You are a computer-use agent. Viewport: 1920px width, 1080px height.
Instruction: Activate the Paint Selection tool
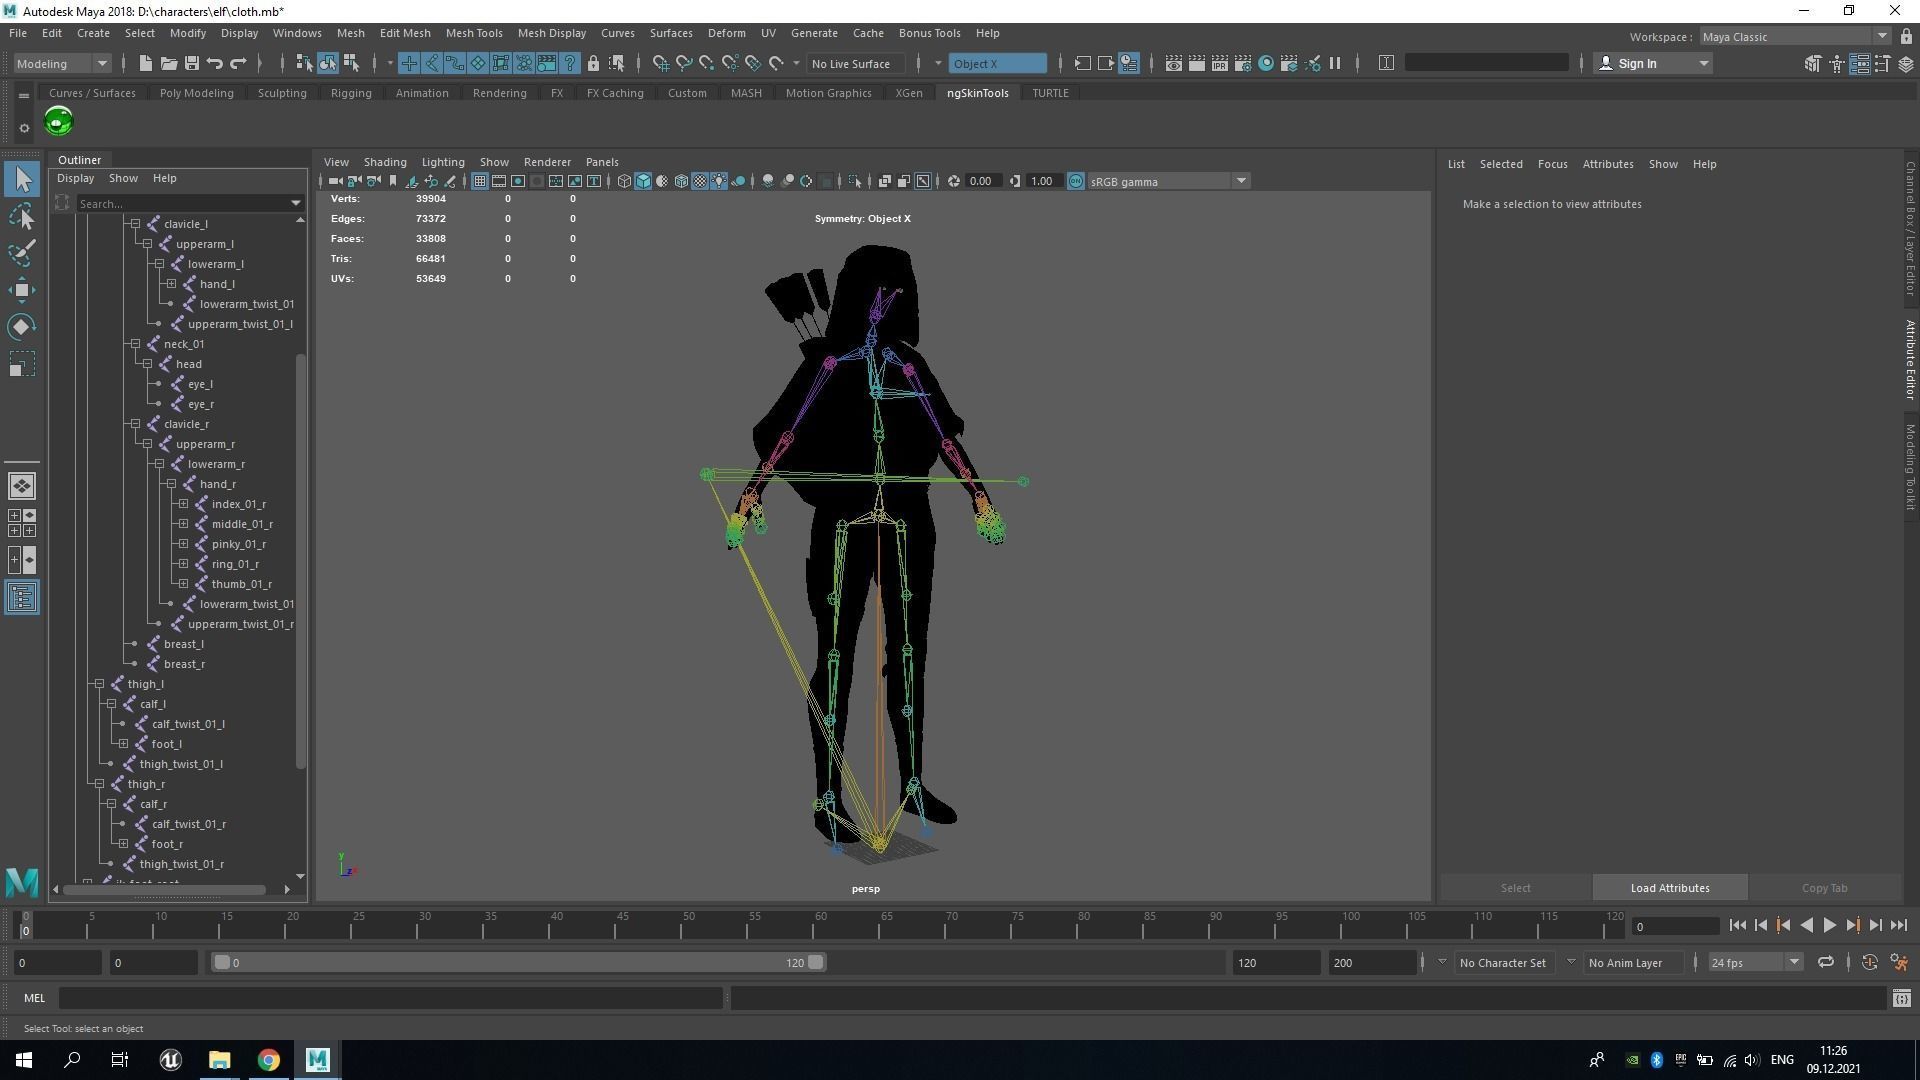point(22,253)
